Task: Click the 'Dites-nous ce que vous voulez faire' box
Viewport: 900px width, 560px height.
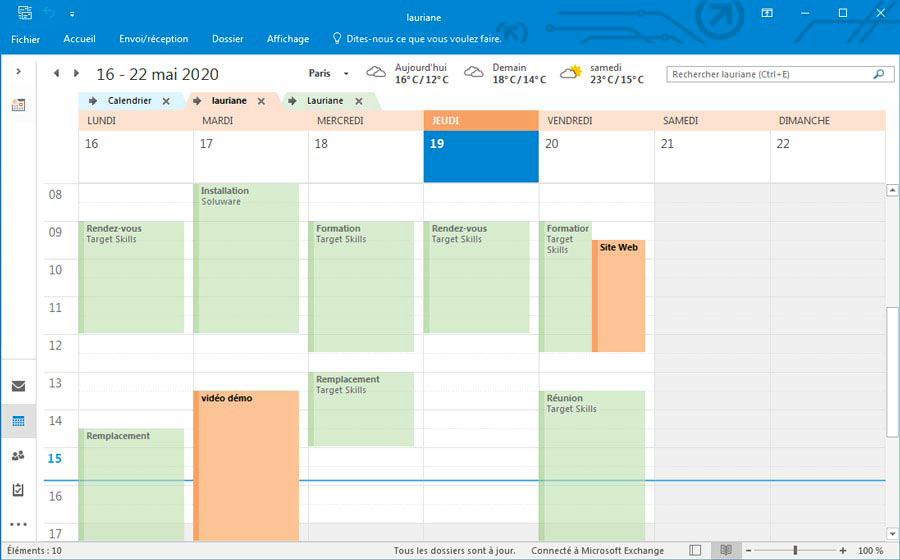Action: (417, 39)
